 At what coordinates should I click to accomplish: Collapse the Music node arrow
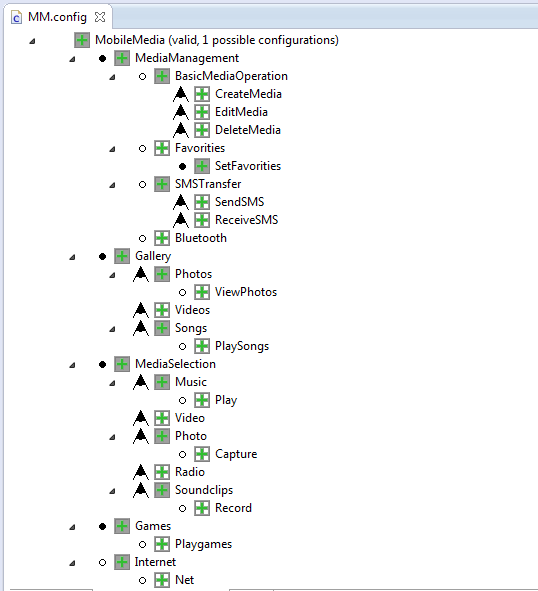112,383
